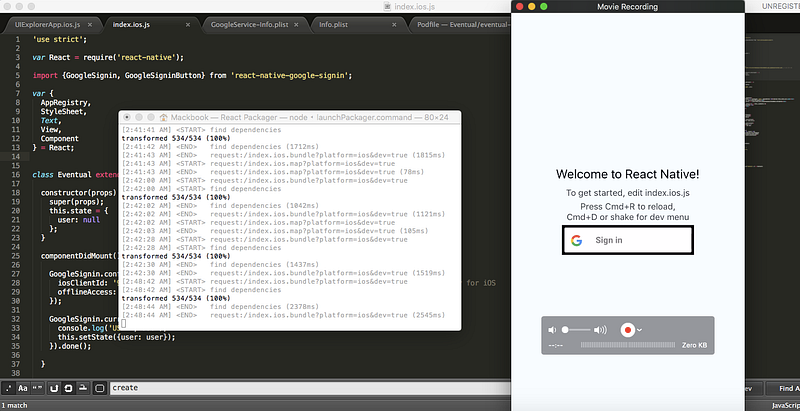Screen dimensions: 800x411
Task: Toggle in-selection search icon
Action: (68, 388)
